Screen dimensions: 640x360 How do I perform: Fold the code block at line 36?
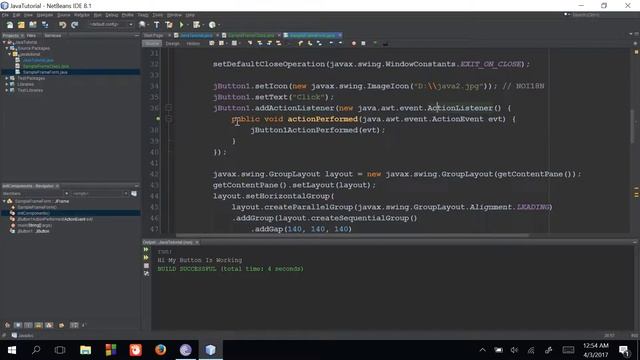(169, 108)
